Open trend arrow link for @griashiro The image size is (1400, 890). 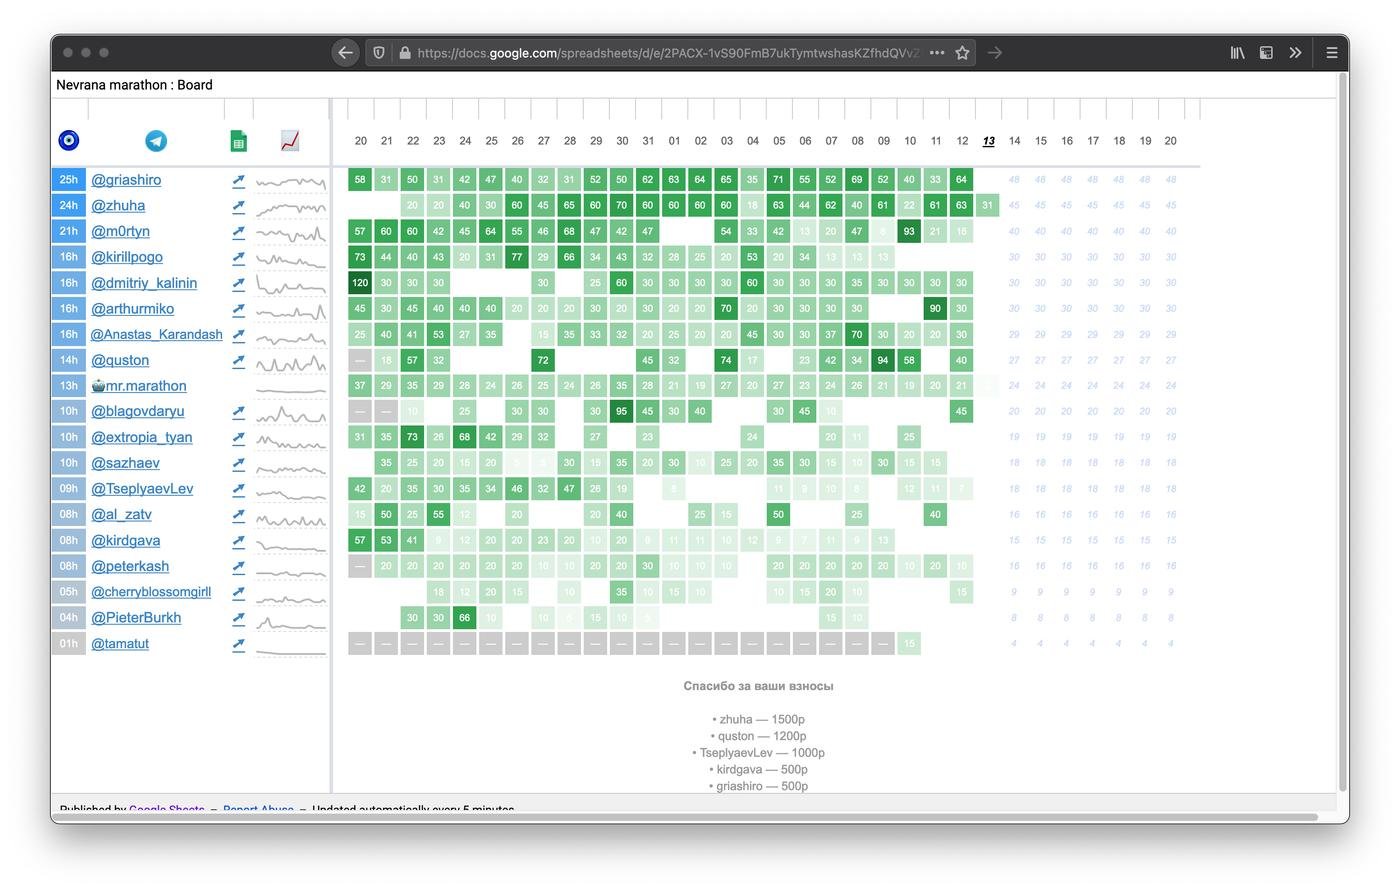point(238,181)
